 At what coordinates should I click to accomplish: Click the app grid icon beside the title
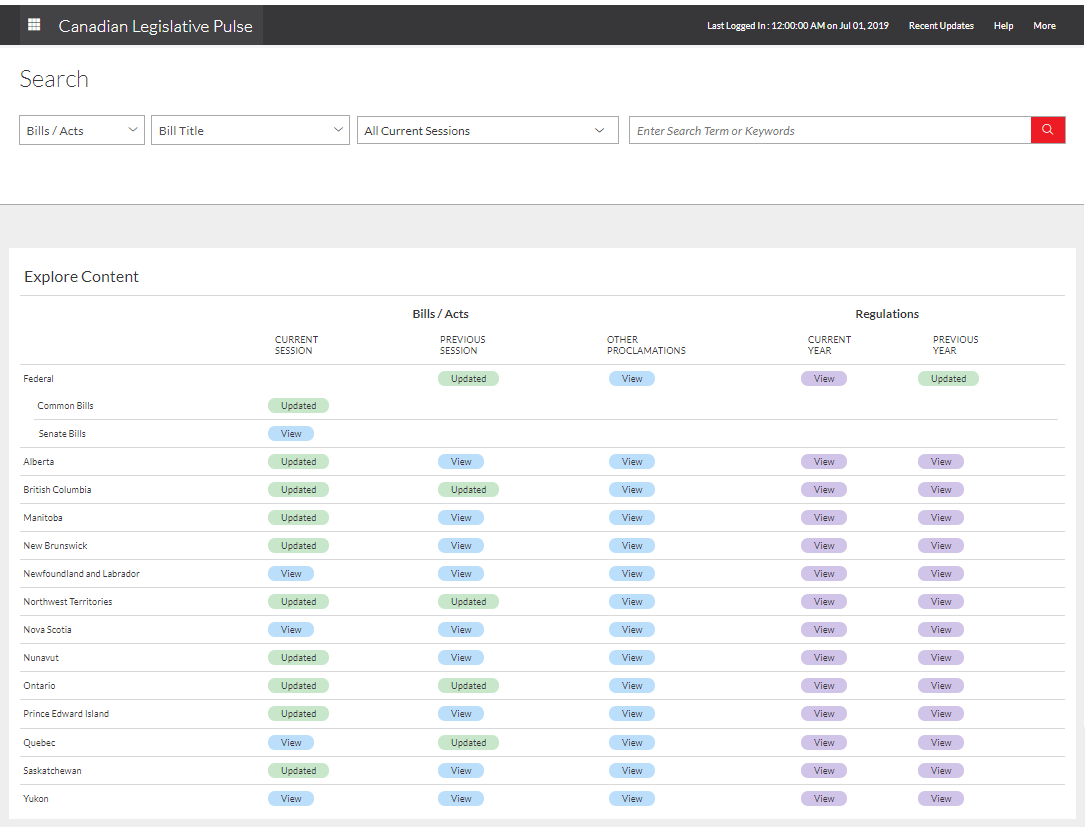(34, 25)
